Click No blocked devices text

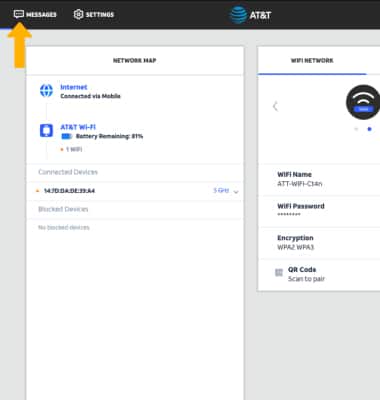click(64, 227)
